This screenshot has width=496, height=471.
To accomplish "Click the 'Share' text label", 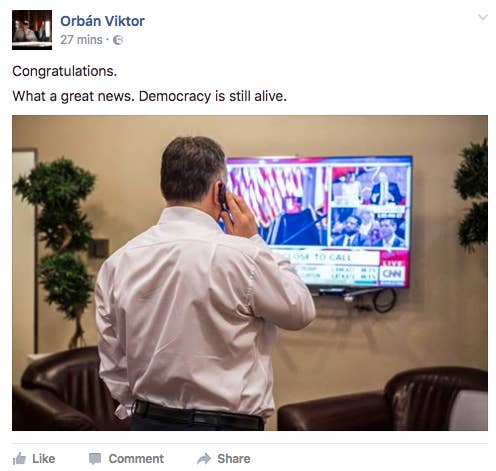I will (x=234, y=459).
